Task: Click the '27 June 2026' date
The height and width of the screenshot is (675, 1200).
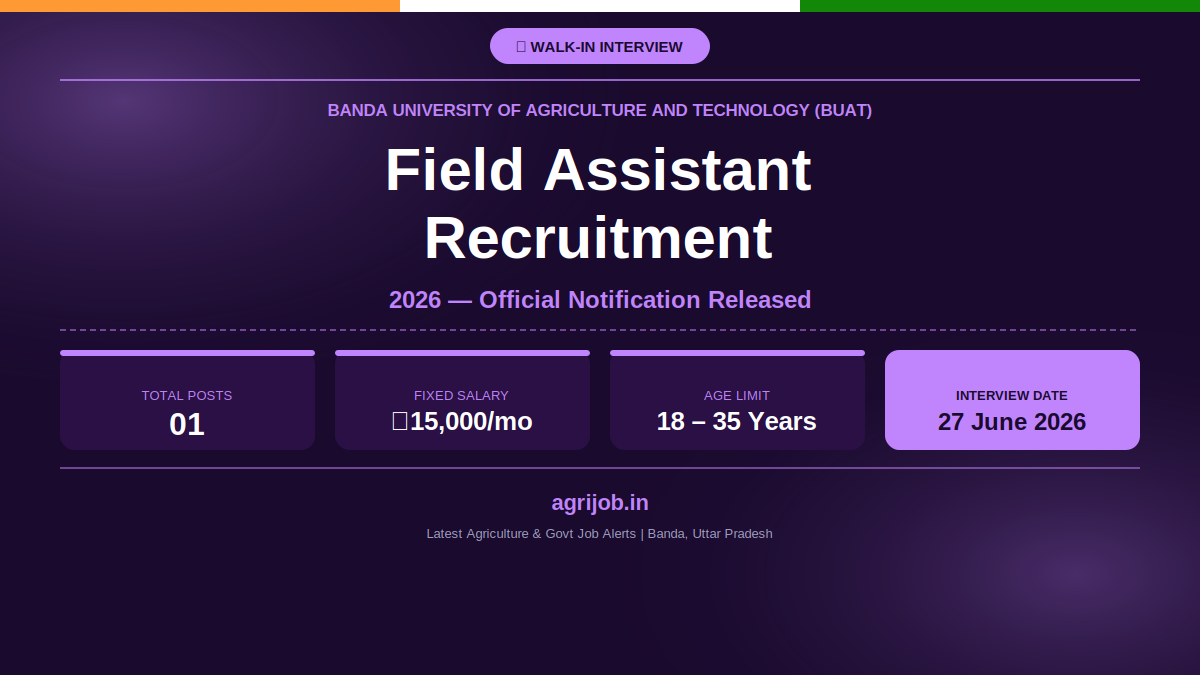Action: [1012, 421]
